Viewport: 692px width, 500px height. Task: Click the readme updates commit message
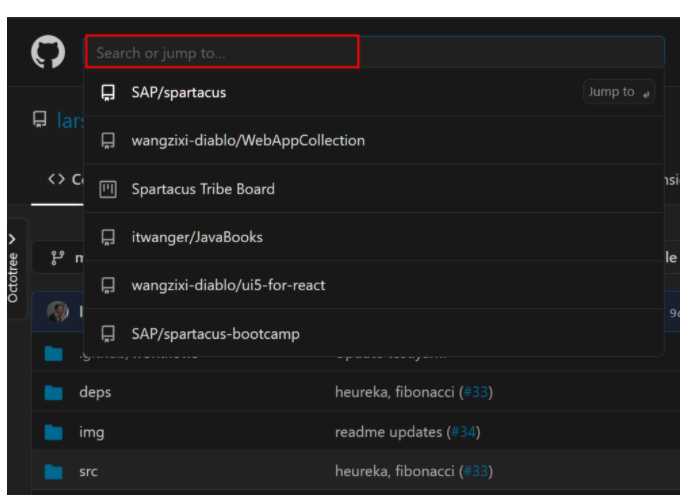point(388,432)
